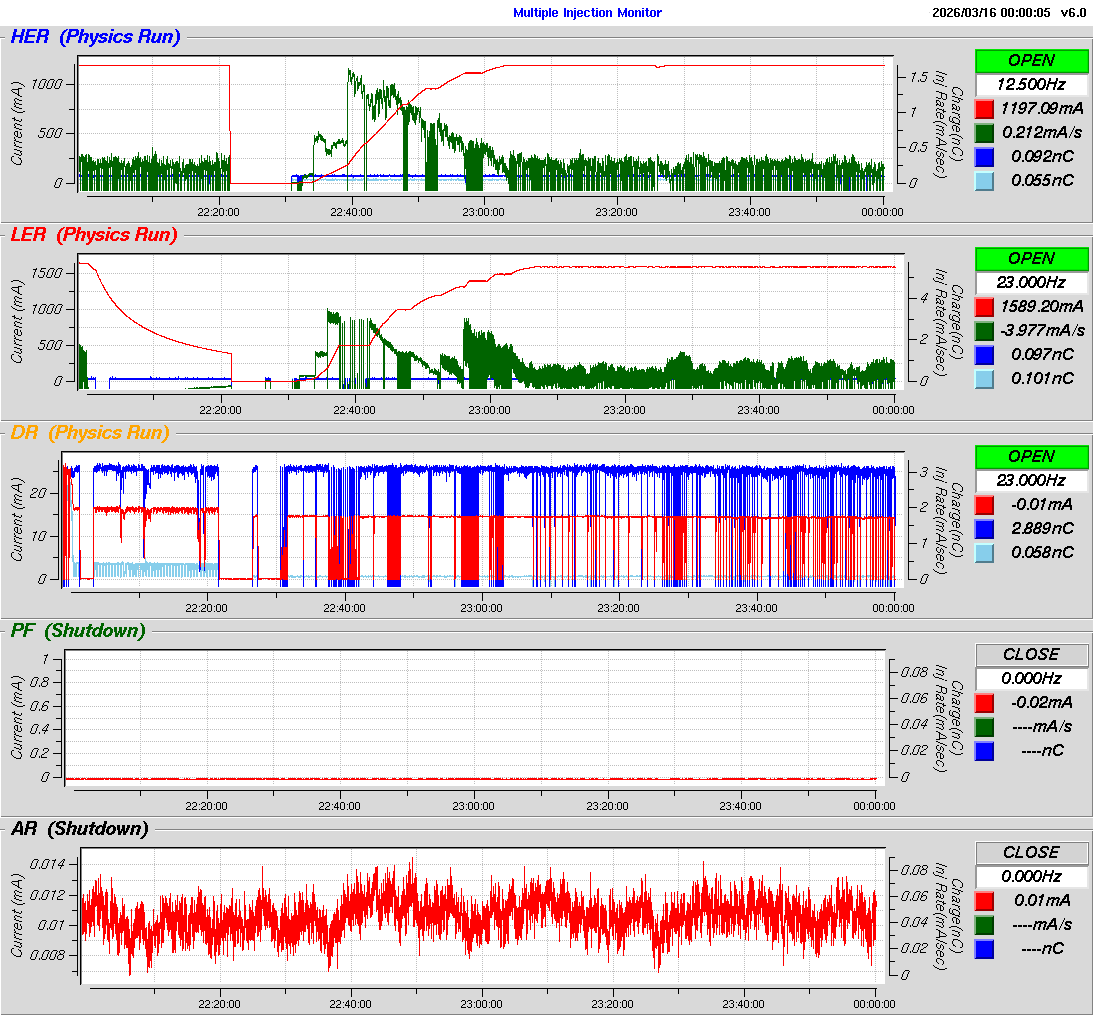1093x1015 pixels.
Task: Click the blue swatch beside DR 2.889nC
Action: pyautogui.click(x=985, y=528)
